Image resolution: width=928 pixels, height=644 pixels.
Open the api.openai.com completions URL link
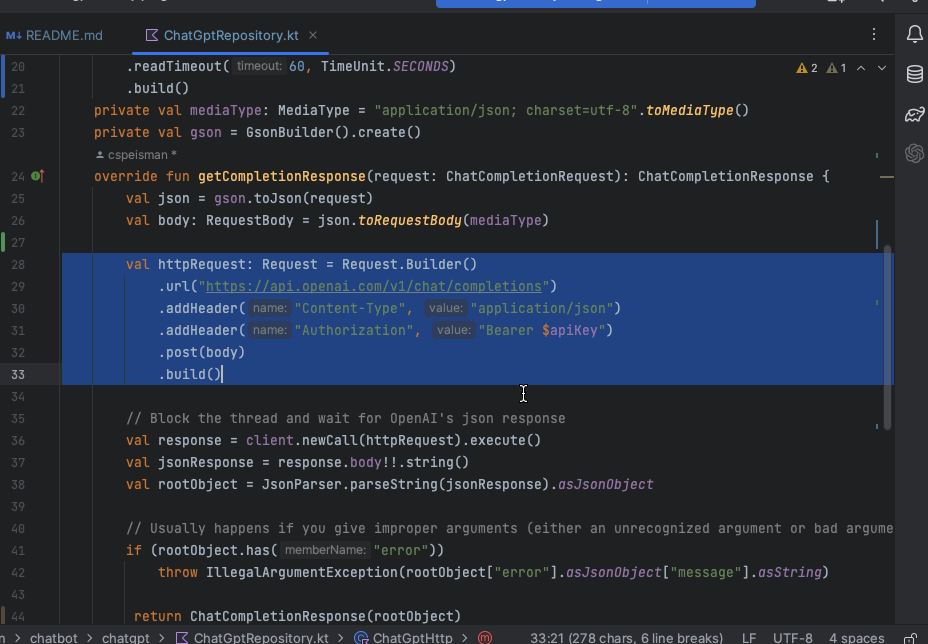pos(373,286)
